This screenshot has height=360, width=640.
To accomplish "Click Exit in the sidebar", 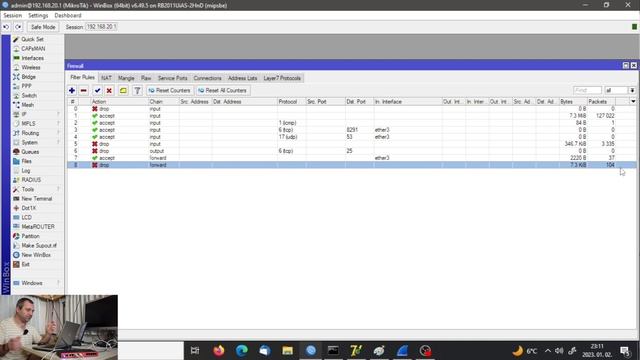I will point(25,264).
